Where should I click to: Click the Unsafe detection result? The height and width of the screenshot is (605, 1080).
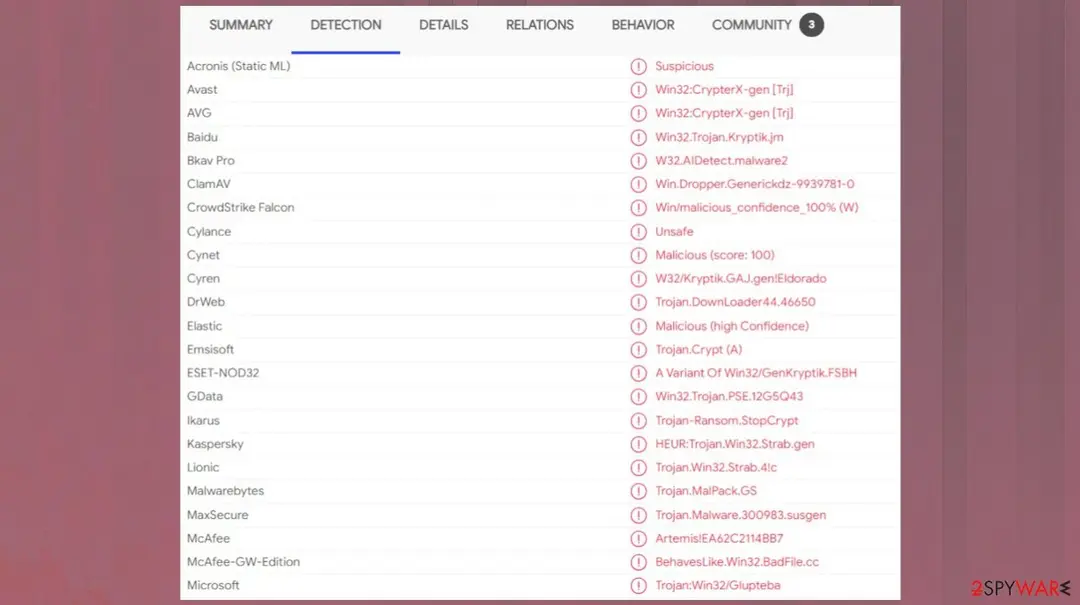674,232
